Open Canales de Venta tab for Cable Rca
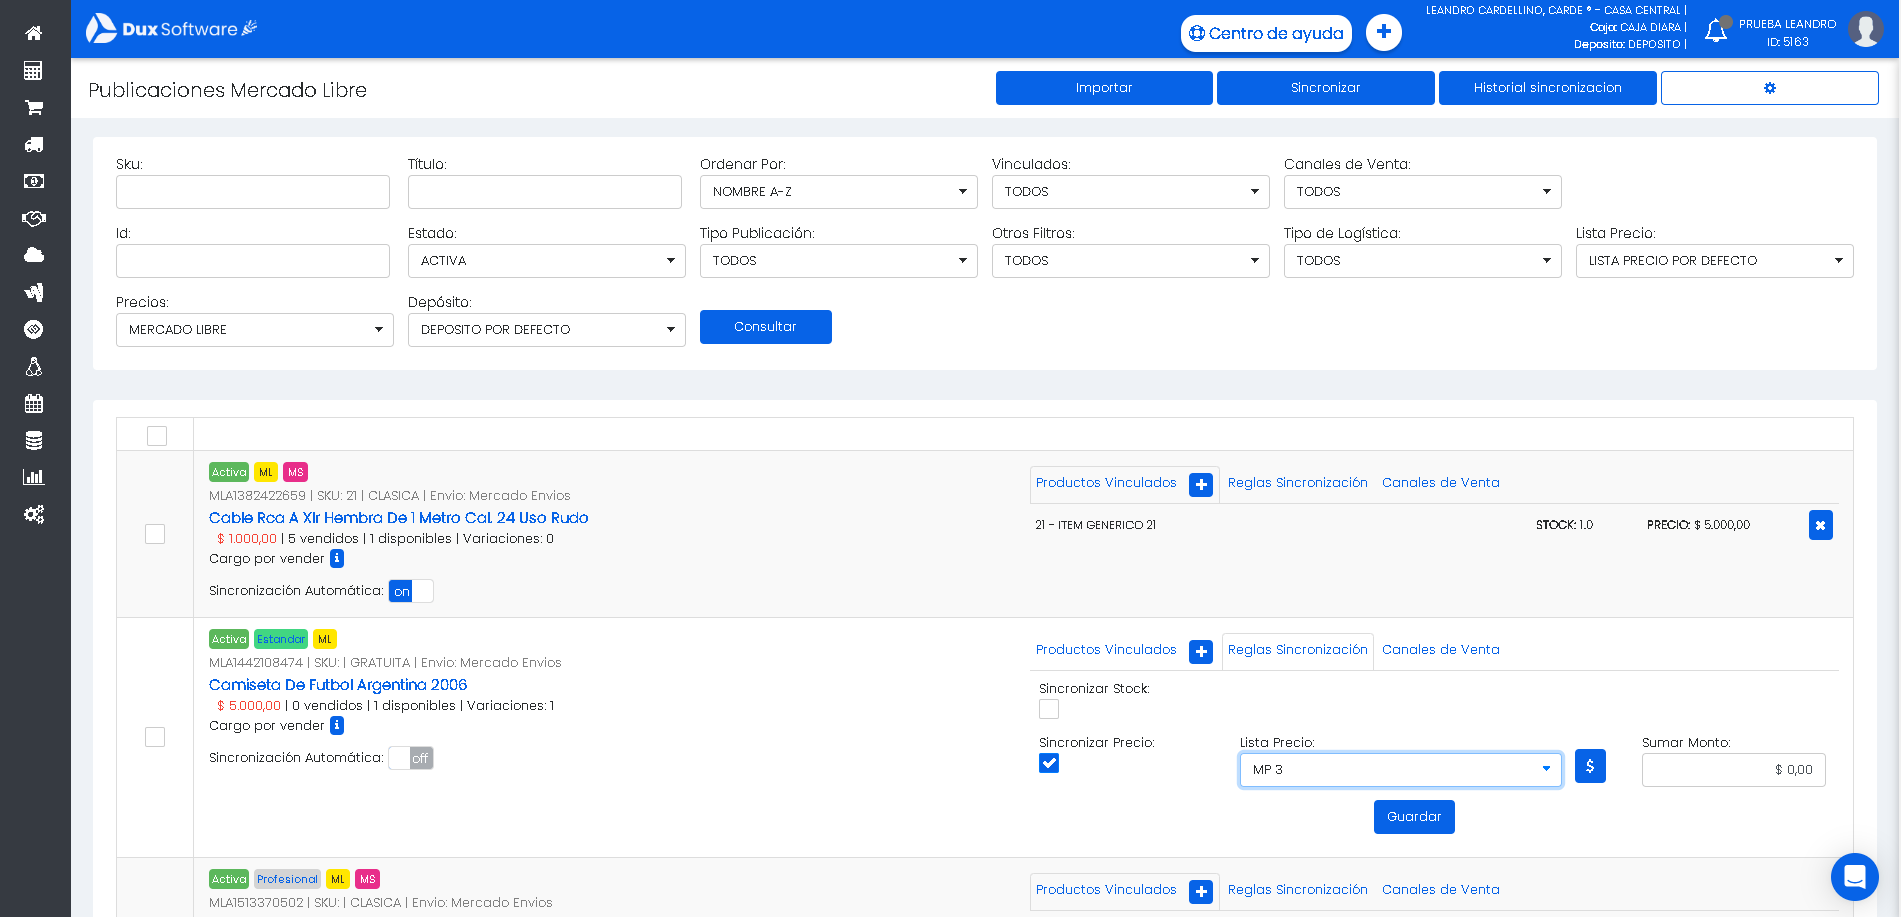The image size is (1901, 917). [1441, 483]
